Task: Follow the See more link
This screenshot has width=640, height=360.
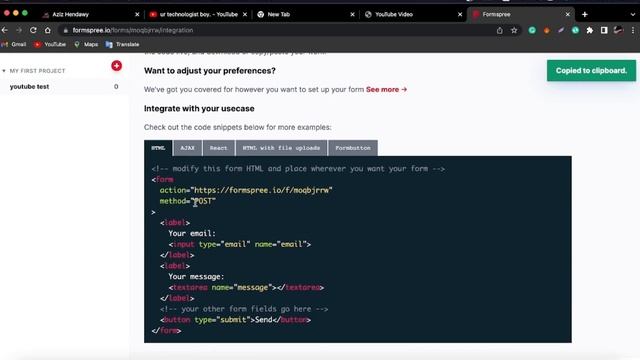Action: (x=386, y=89)
